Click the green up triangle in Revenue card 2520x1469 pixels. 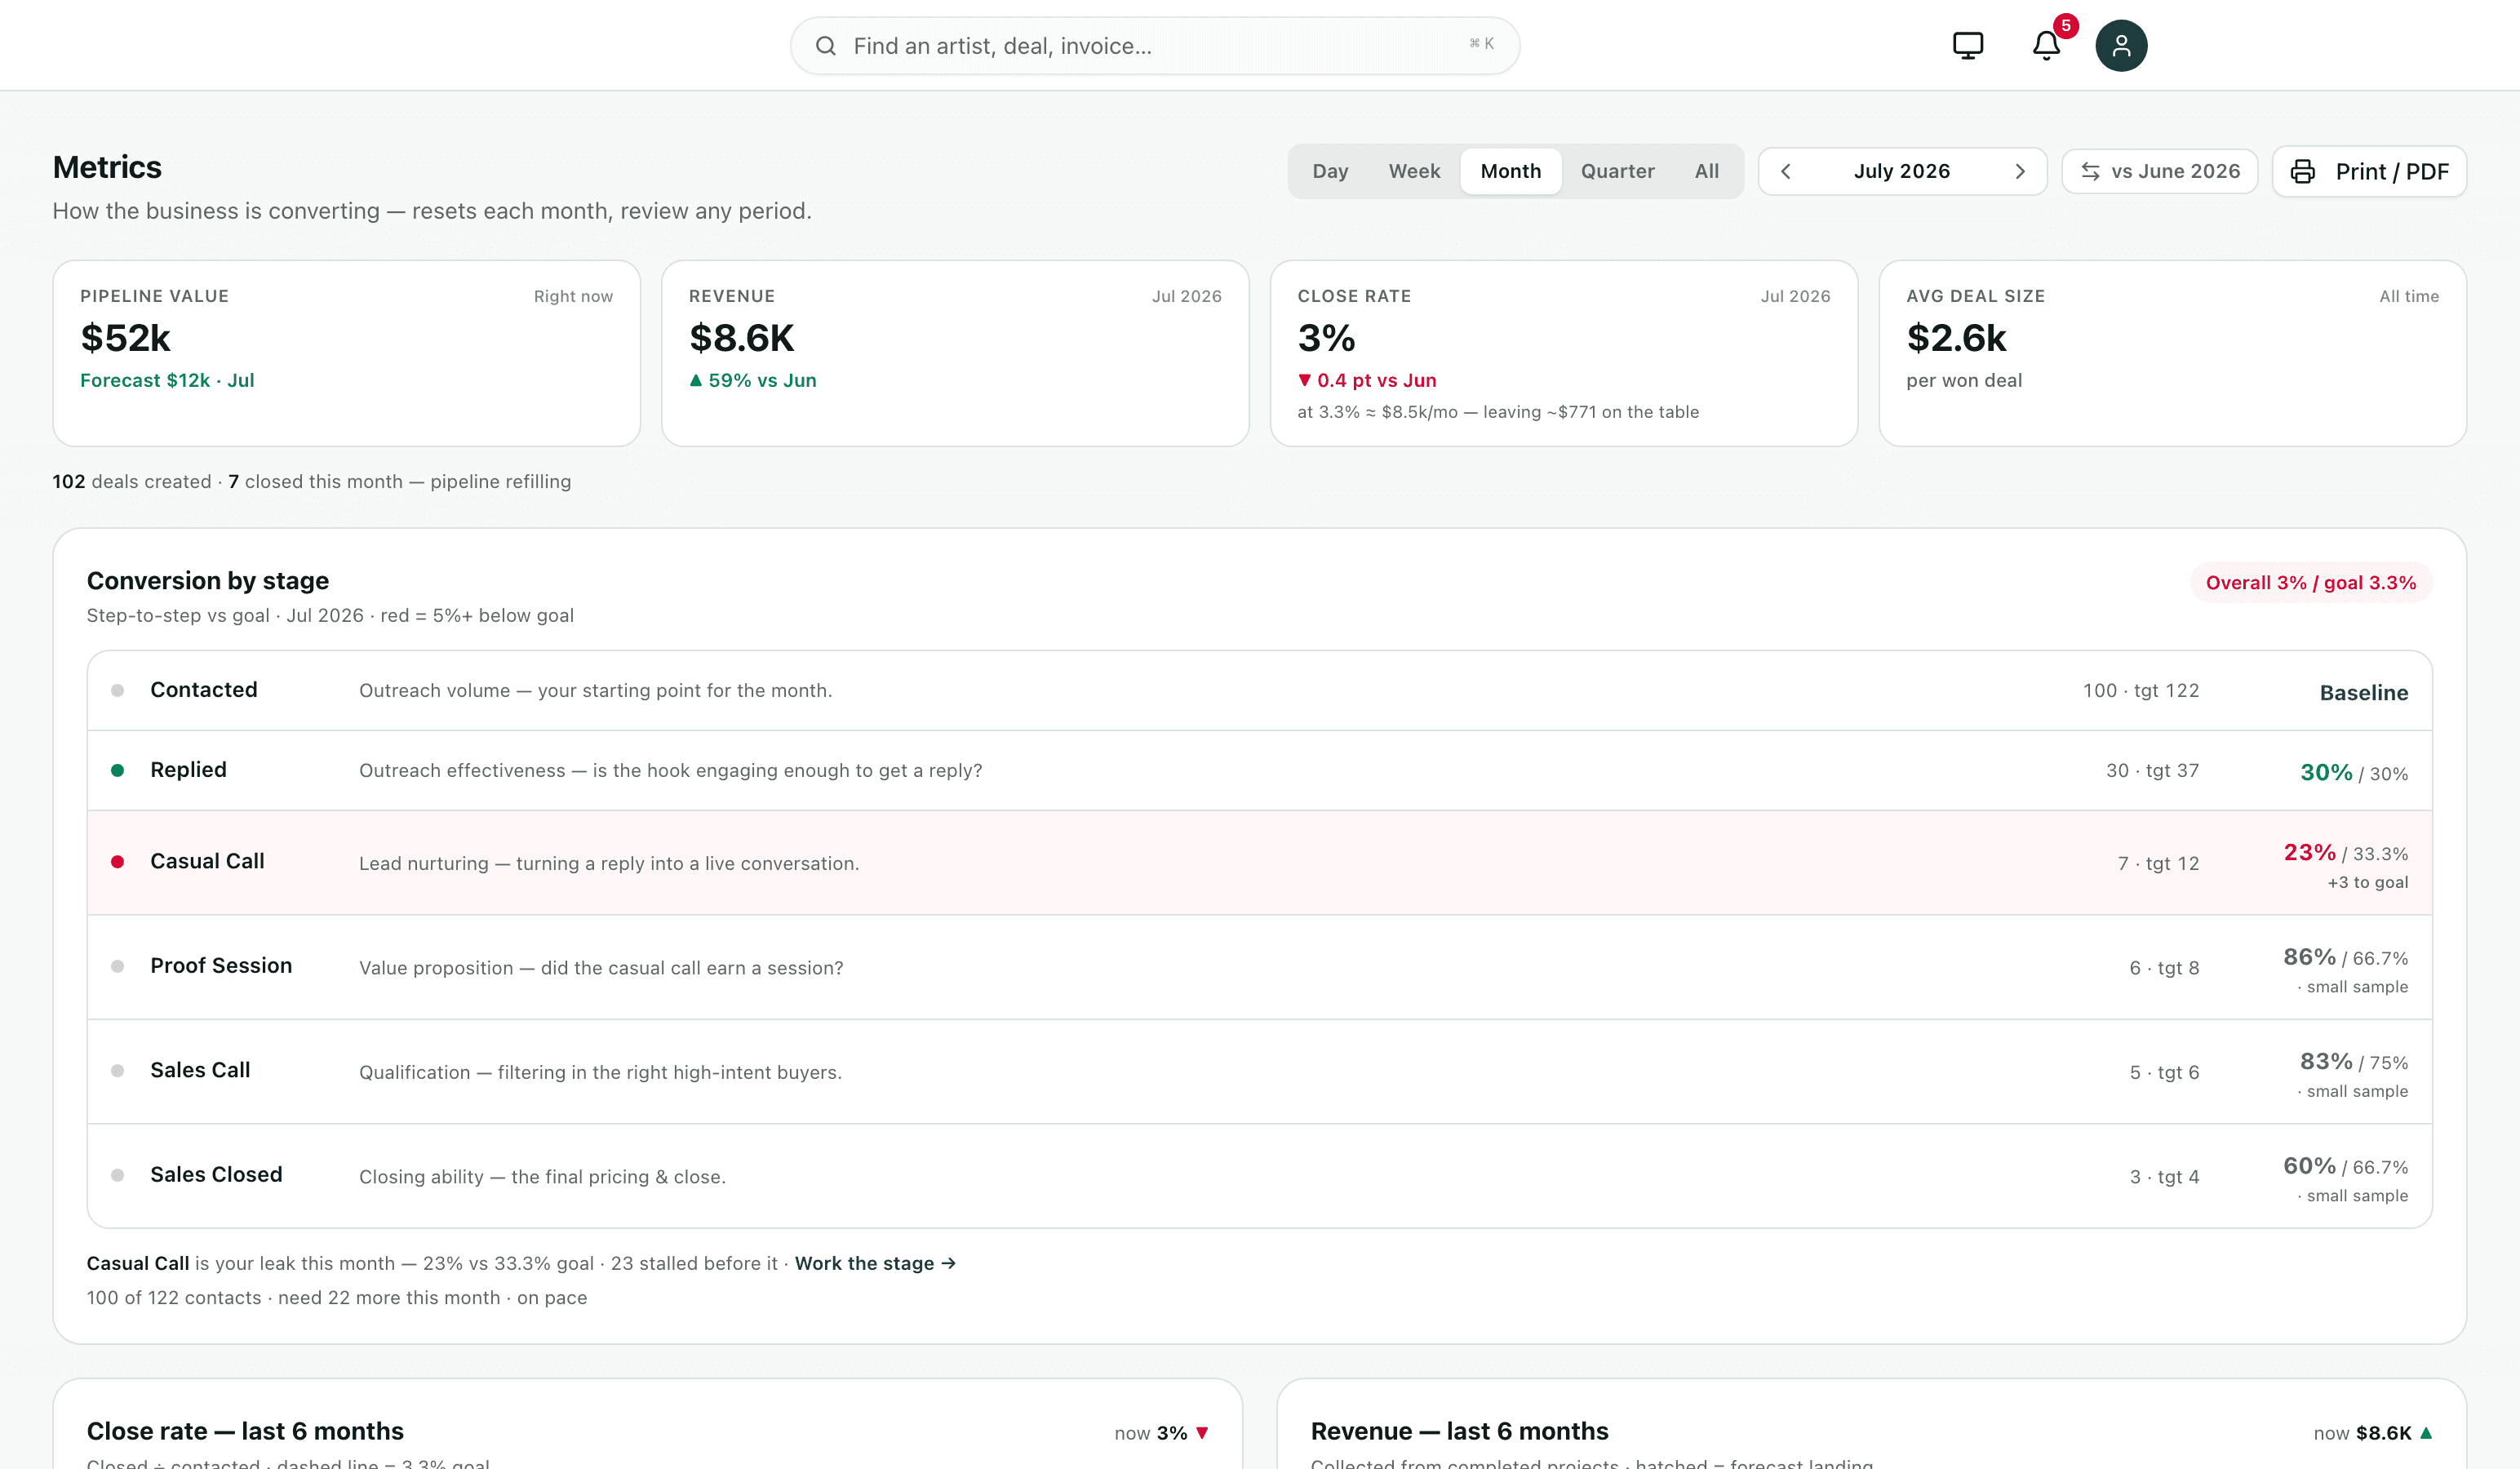click(696, 380)
